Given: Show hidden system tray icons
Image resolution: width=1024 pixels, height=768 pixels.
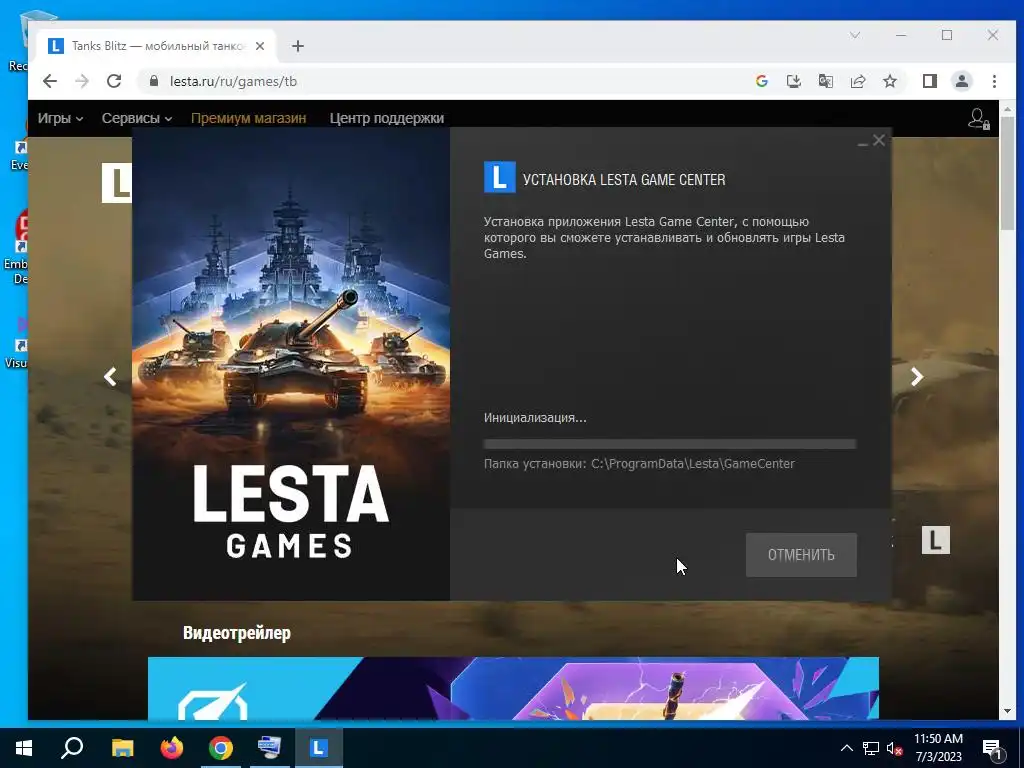Looking at the screenshot, I should 846,748.
